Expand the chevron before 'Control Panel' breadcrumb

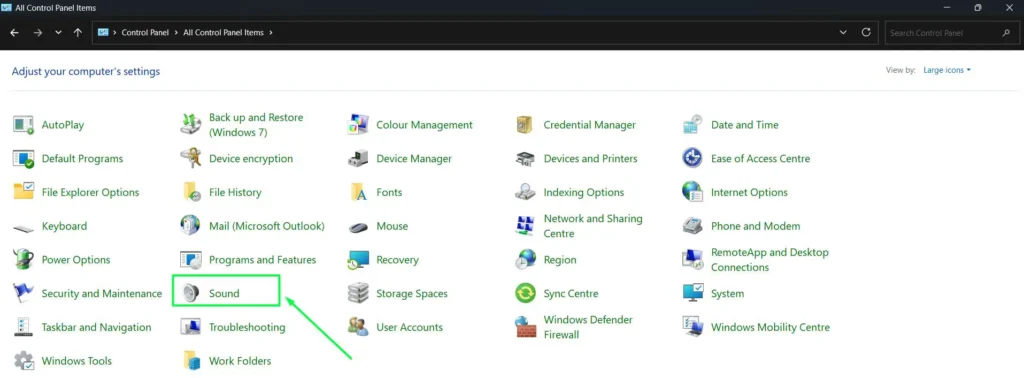pos(115,32)
